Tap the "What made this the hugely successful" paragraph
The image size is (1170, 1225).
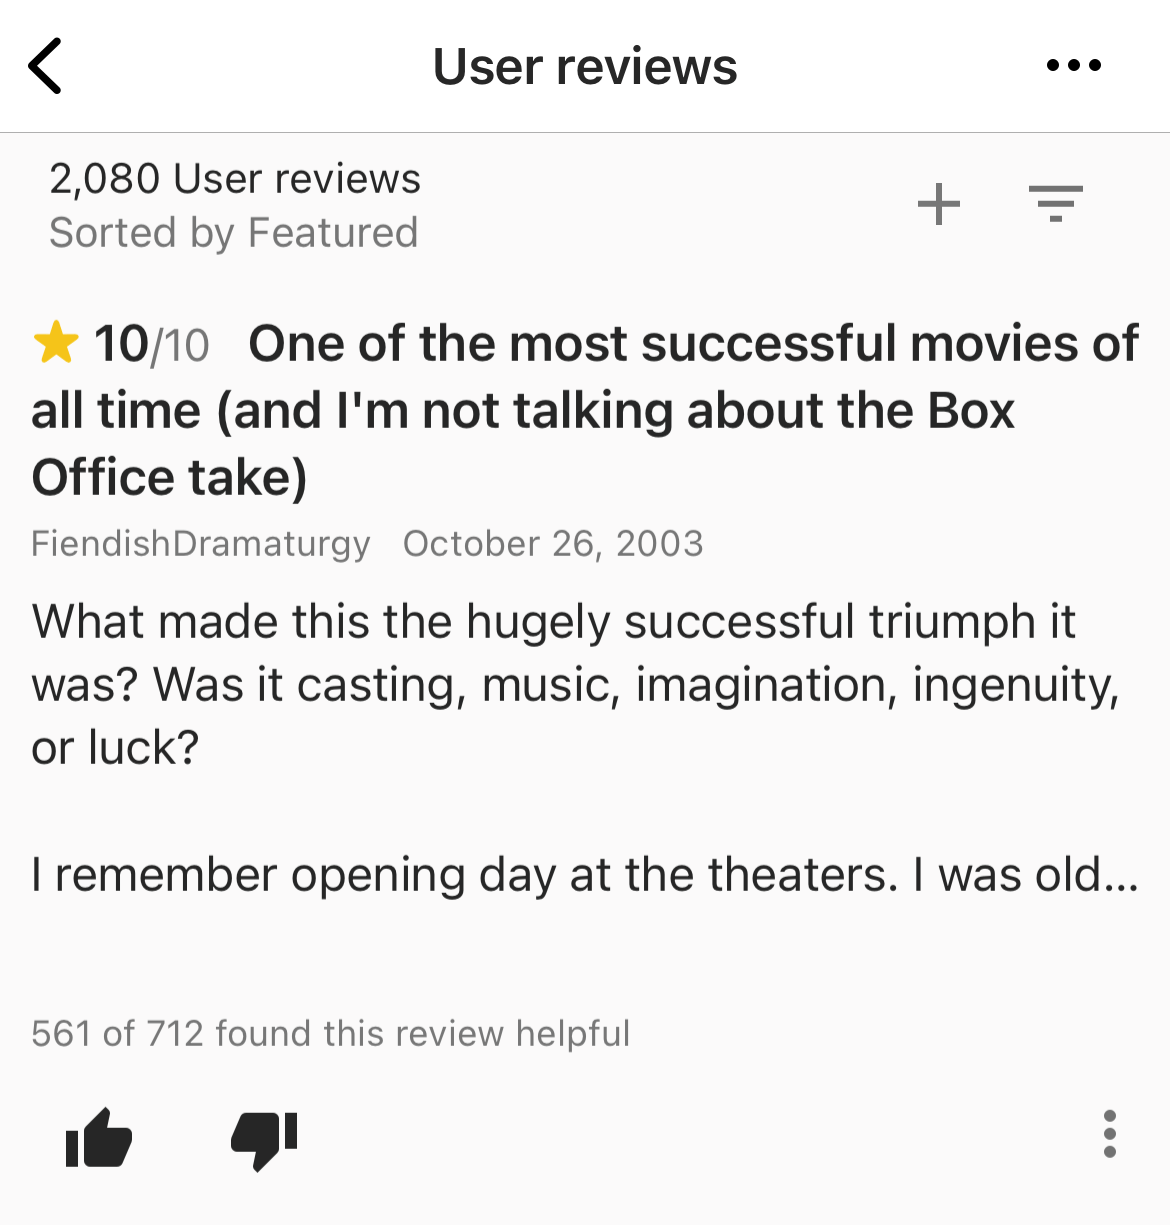click(x=553, y=622)
